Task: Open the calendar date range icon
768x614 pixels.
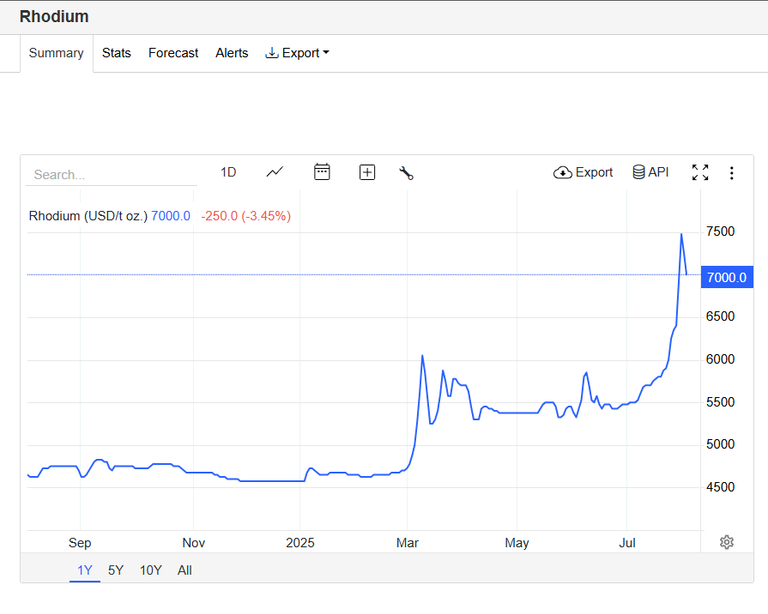Action: 322,172
